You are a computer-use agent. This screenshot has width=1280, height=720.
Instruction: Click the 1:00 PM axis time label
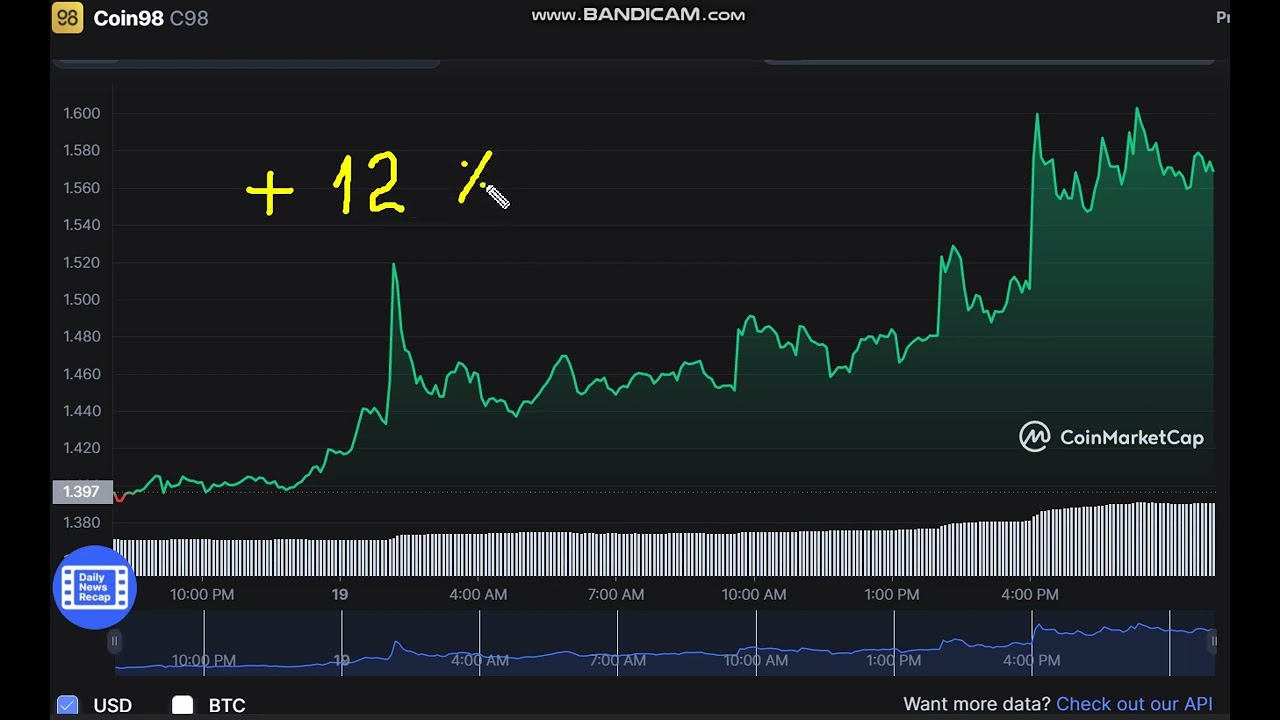892,594
